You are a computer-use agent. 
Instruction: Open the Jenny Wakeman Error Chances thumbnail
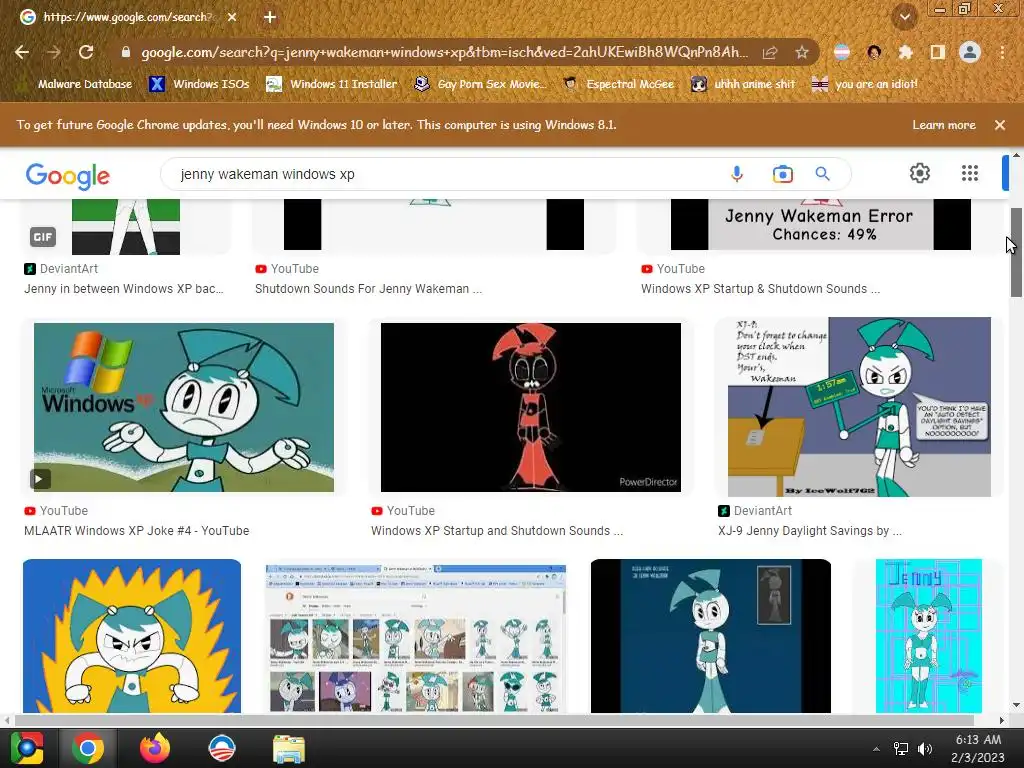tap(821, 225)
